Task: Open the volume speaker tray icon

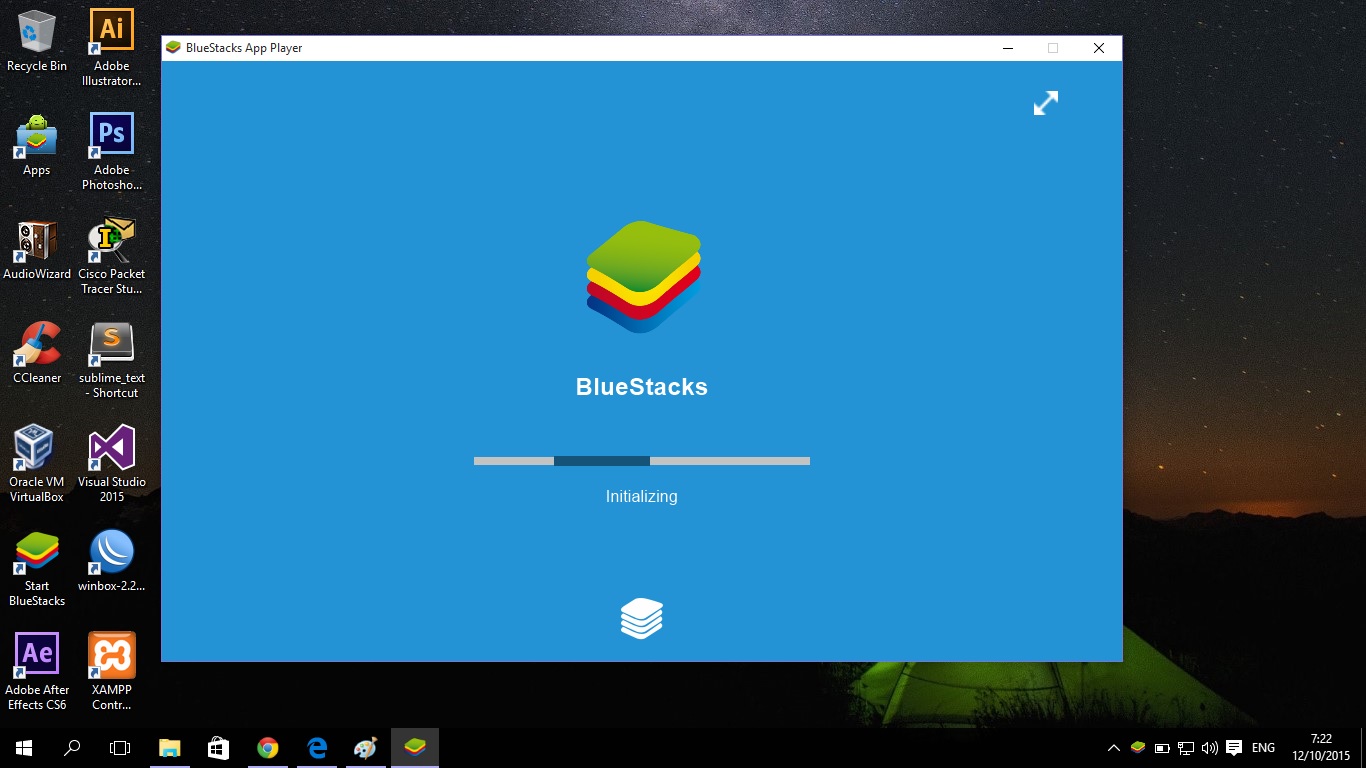Action: pyautogui.click(x=1210, y=748)
